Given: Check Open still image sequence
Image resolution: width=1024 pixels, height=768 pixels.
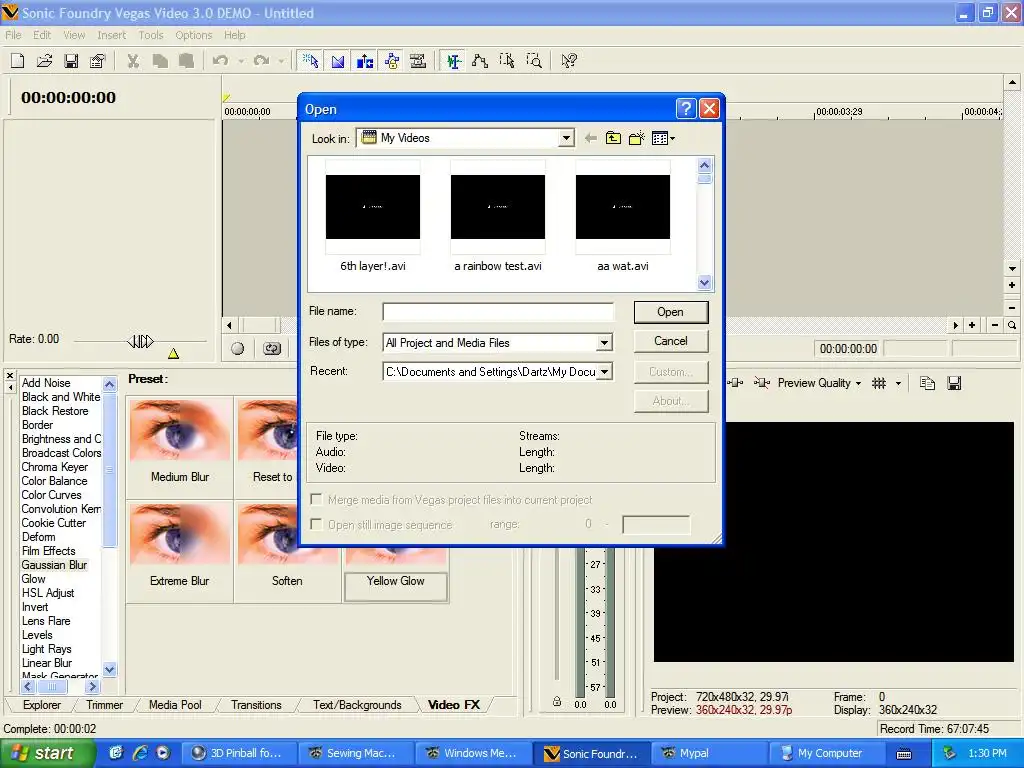Looking at the screenshot, I should point(316,524).
